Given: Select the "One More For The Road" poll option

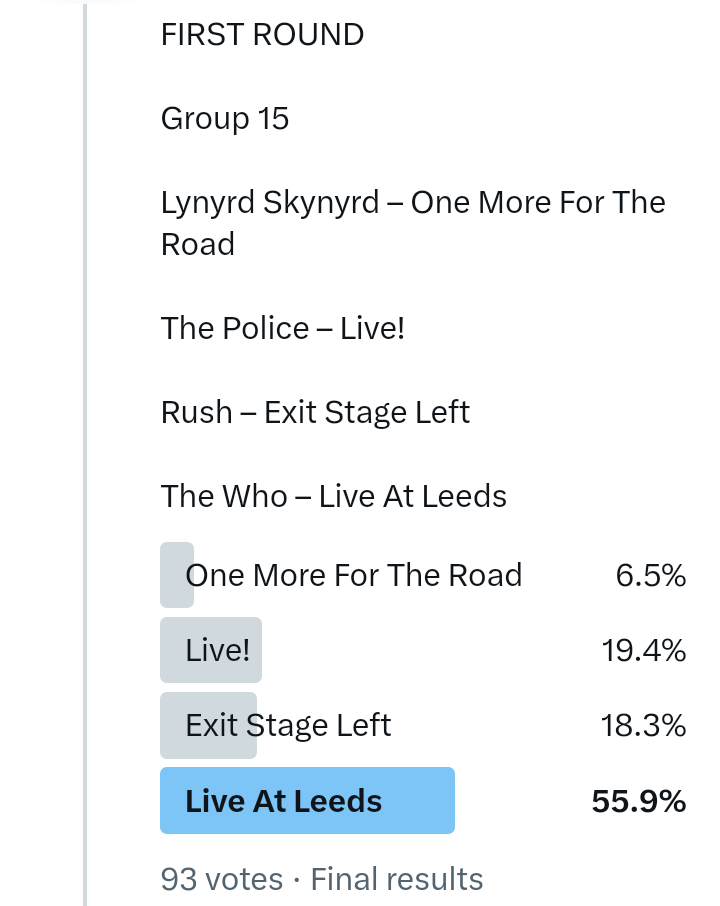Looking at the screenshot, I should (x=354, y=575).
